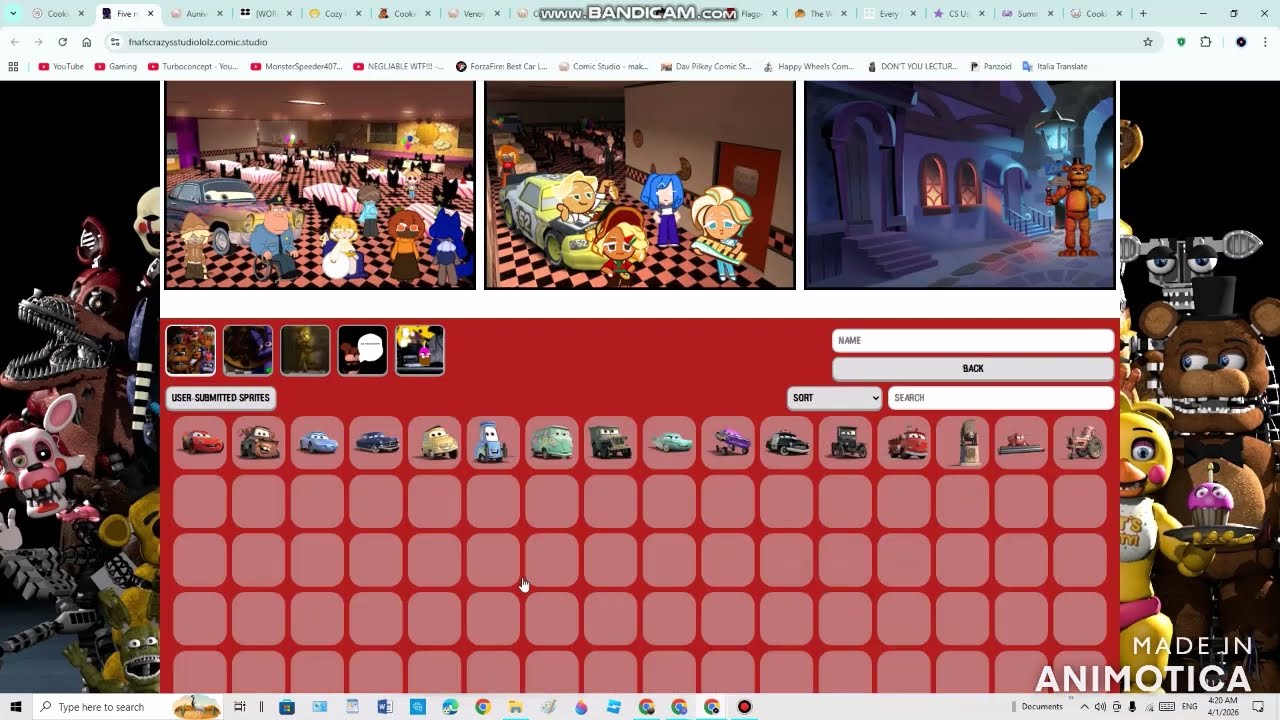Select the Red fire truck sprite

904,442
